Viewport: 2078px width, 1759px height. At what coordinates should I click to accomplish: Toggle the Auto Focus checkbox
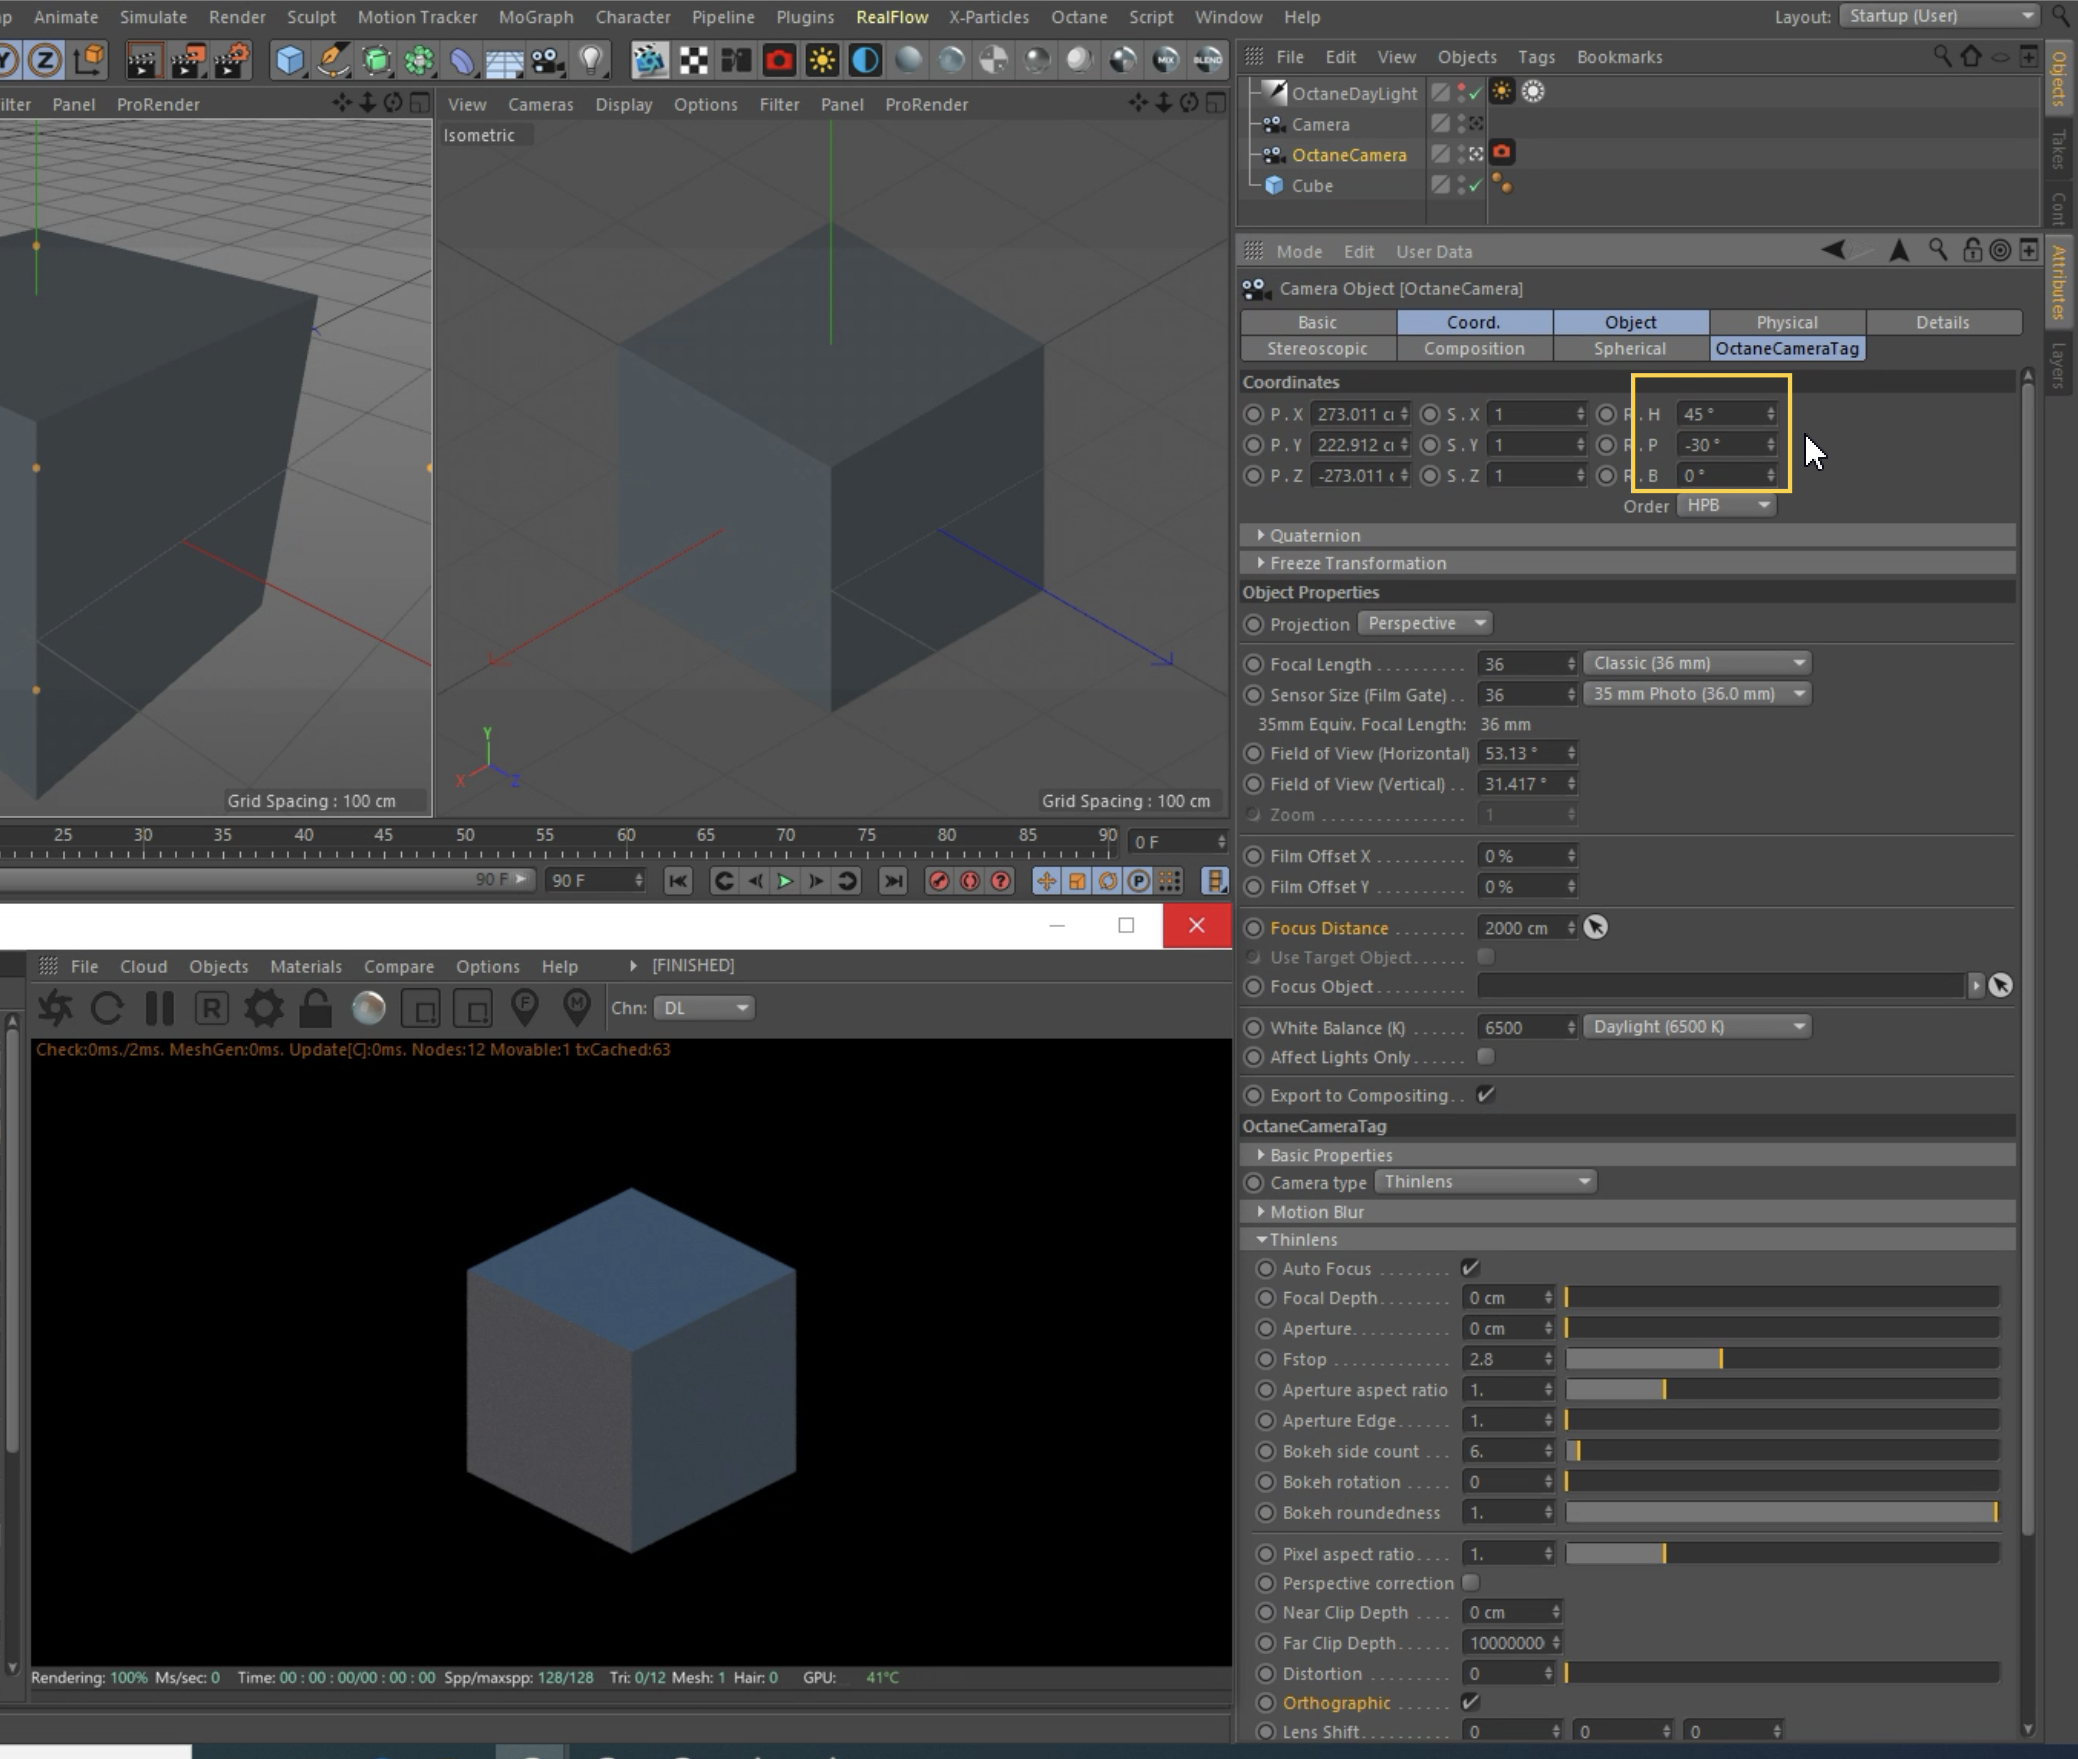[1470, 1268]
